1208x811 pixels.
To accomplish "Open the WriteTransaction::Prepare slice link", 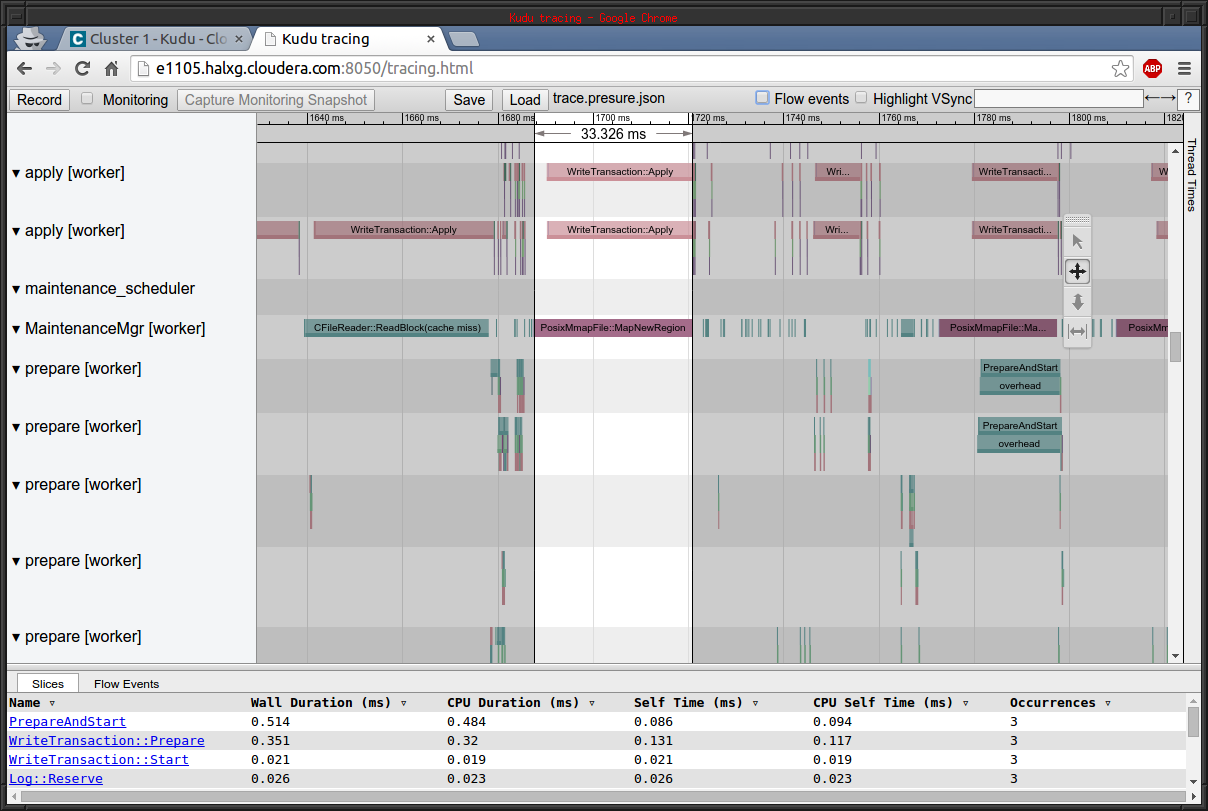I will click(106, 741).
